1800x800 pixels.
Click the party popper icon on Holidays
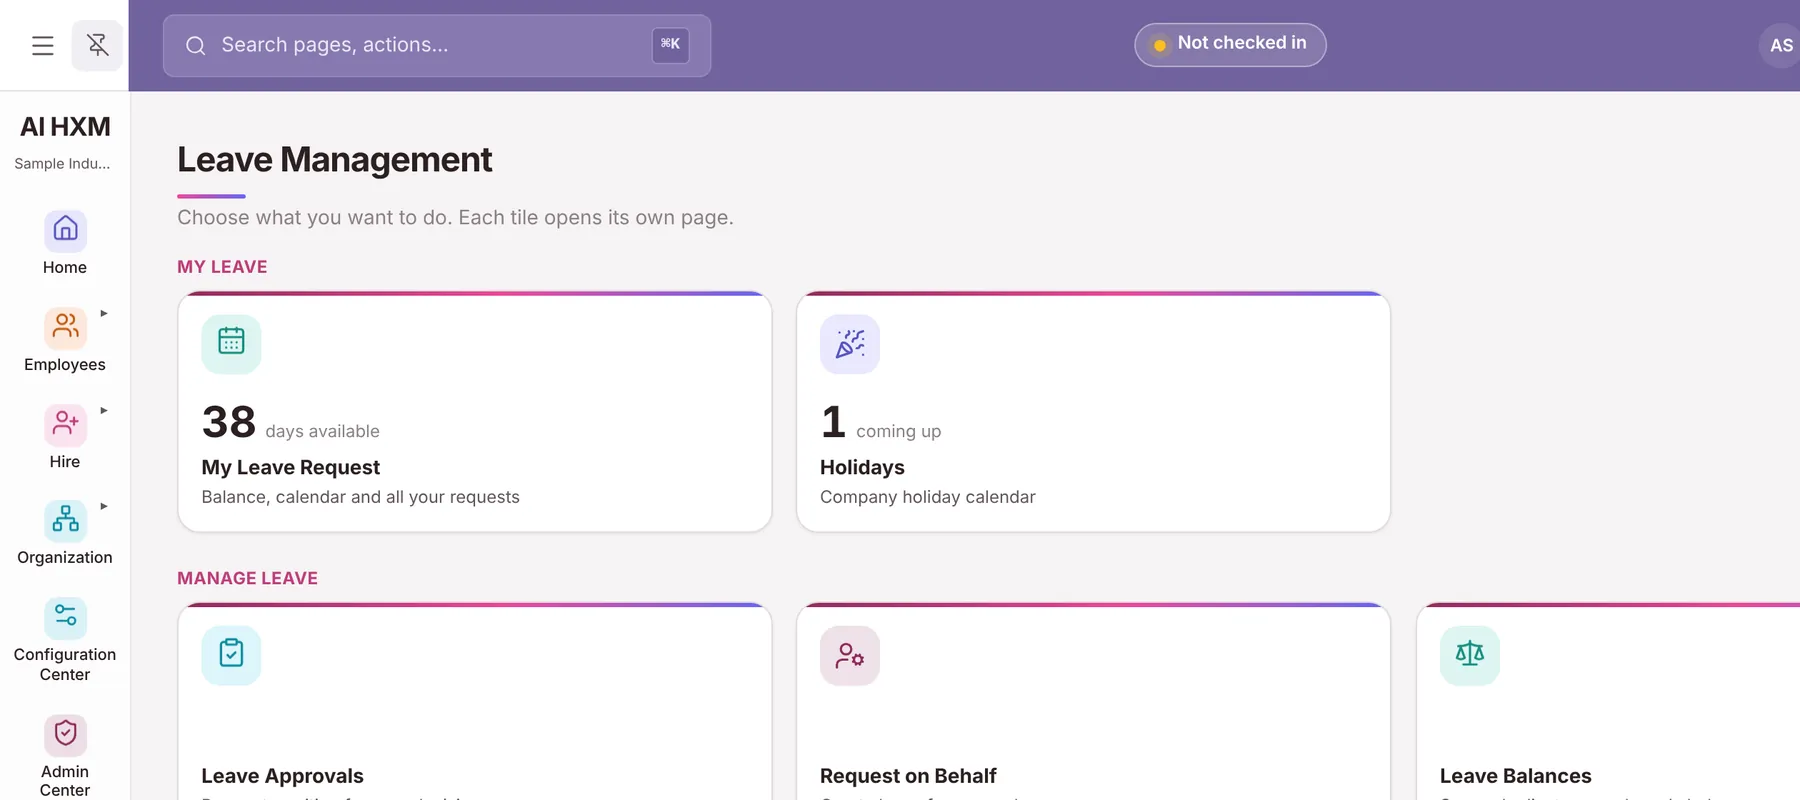tap(850, 344)
